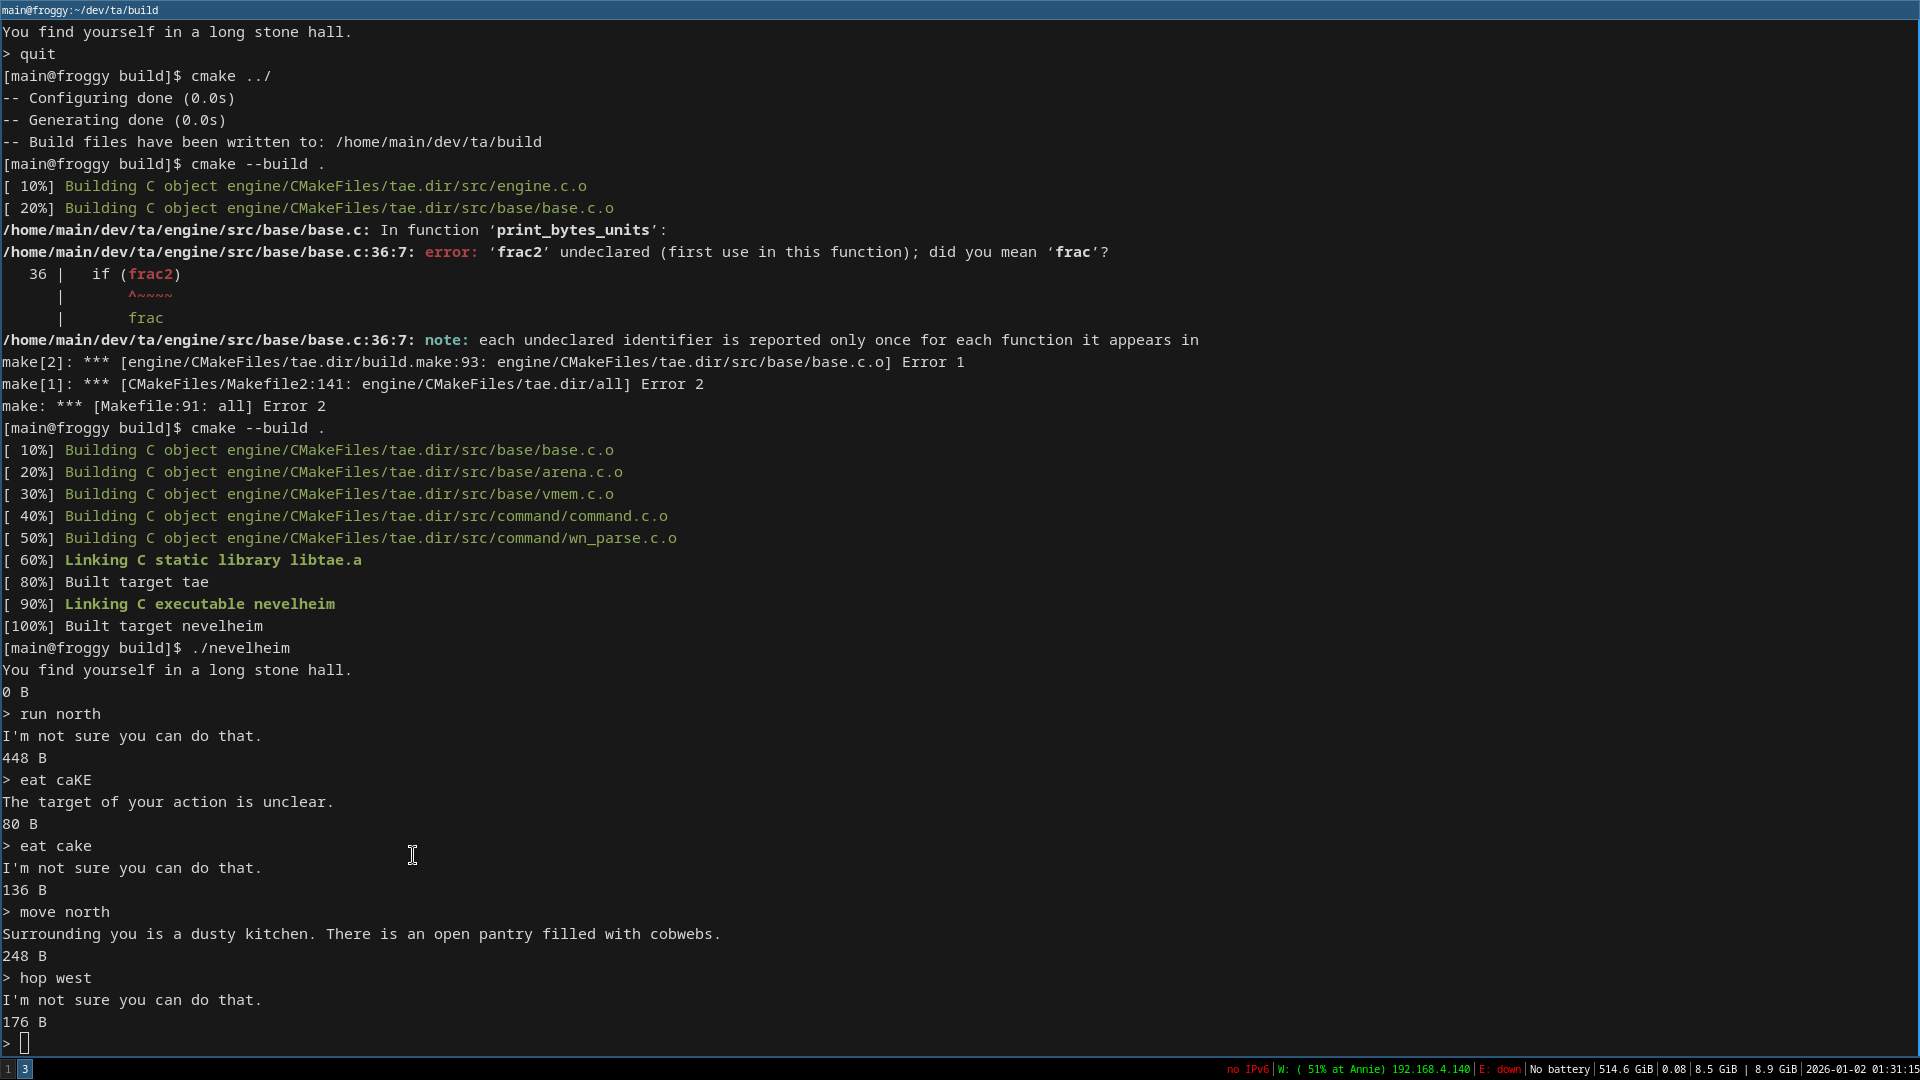Click the './nevelheim' command line
The width and height of the screenshot is (1920, 1080).
click(x=240, y=648)
